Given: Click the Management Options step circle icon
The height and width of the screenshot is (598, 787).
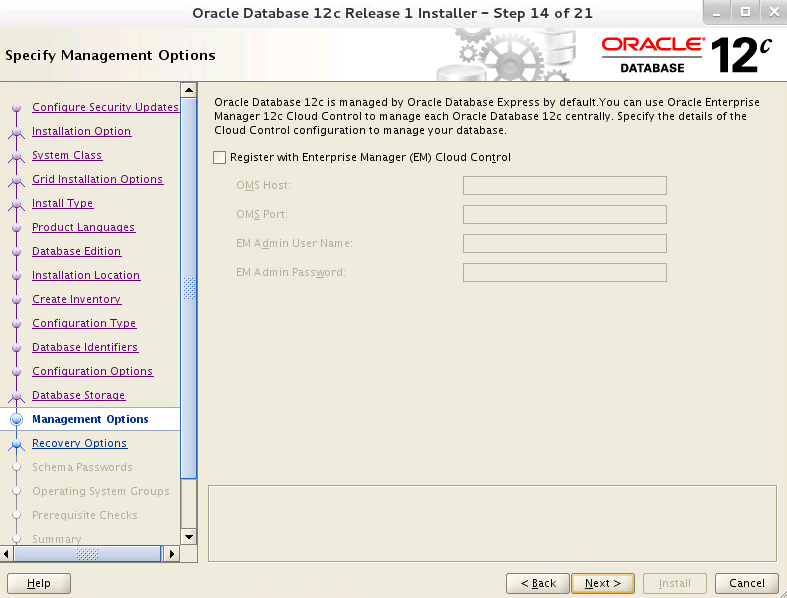Looking at the screenshot, I should pos(17,419).
